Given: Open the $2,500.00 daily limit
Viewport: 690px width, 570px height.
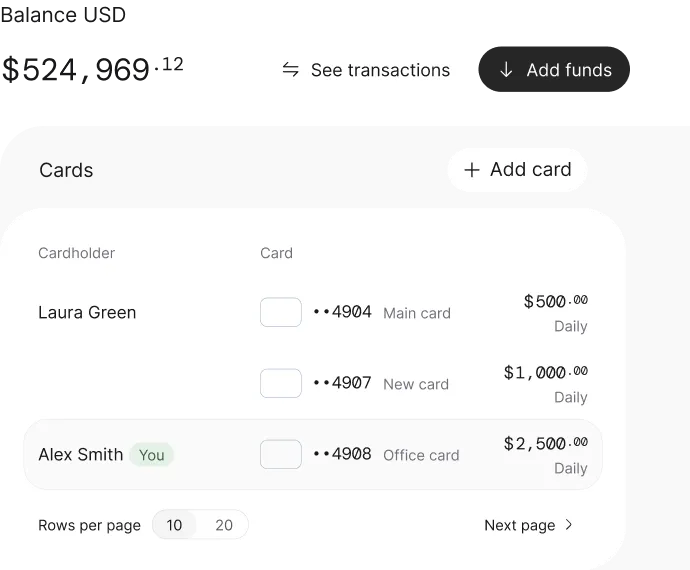Looking at the screenshot, I should click(x=546, y=454).
